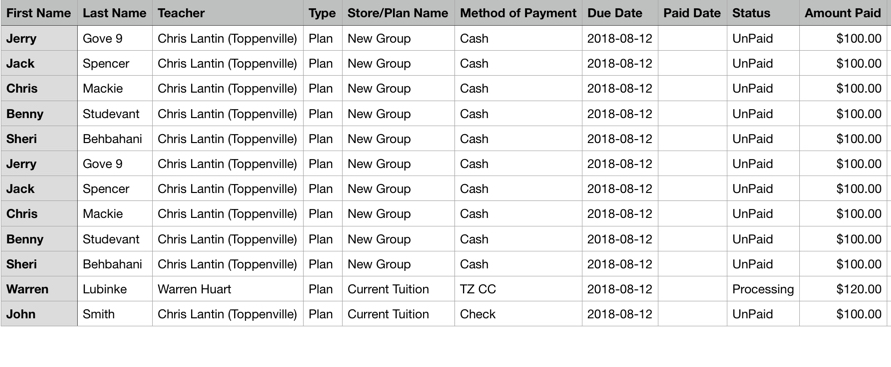Select the First Name column header
Screen dimensions: 891x367
(39, 13)
